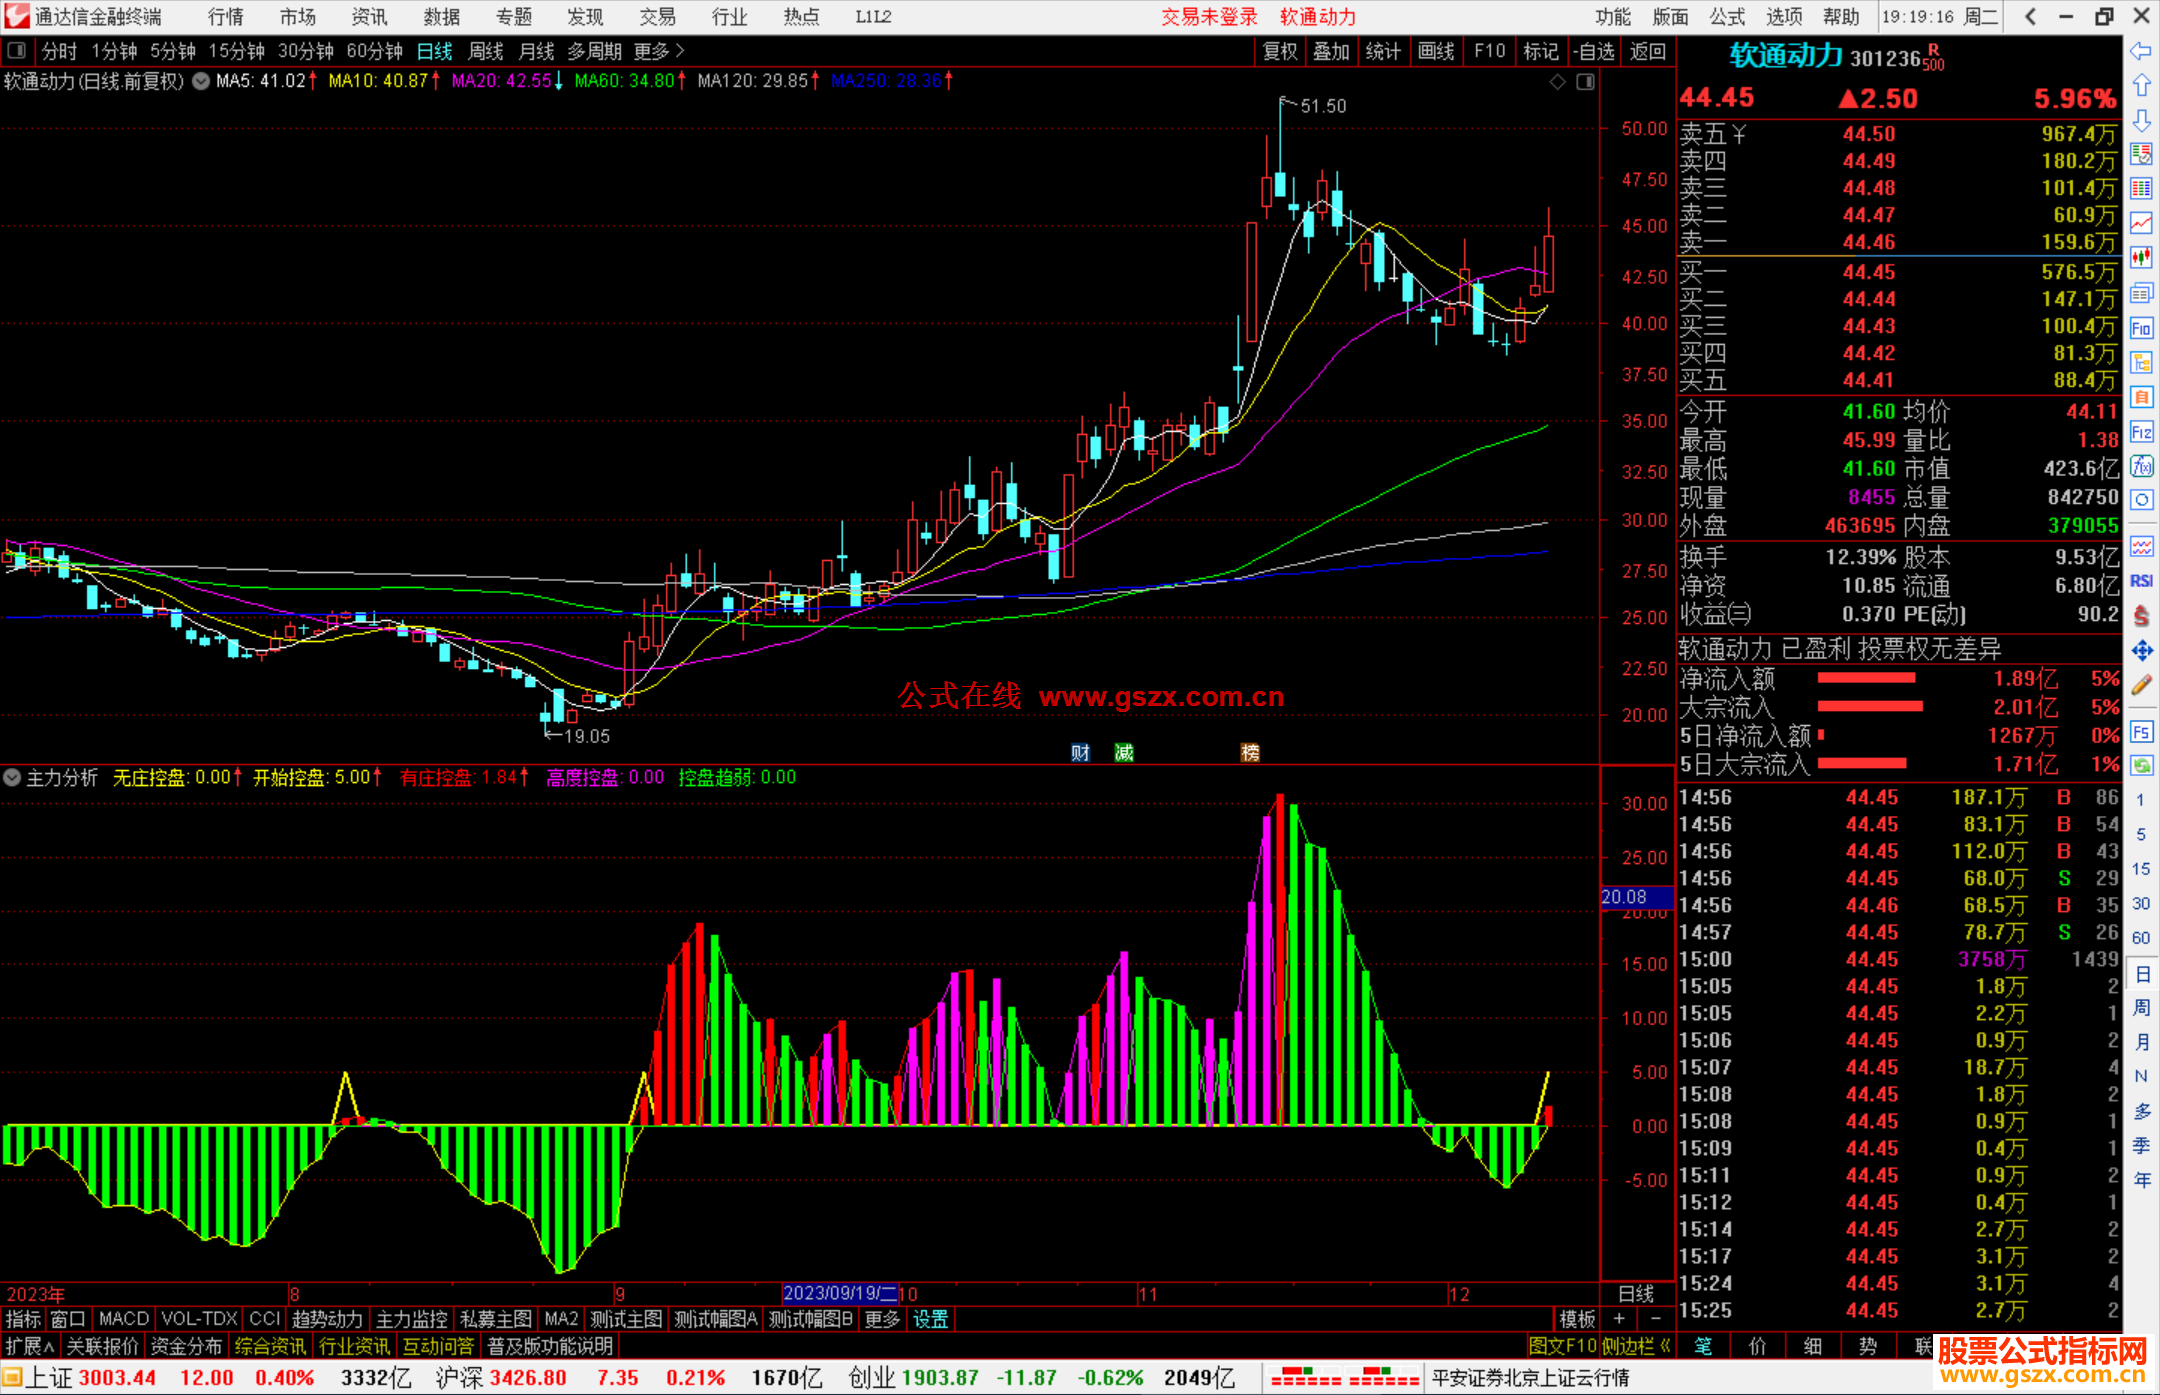This screenshot has height=1395, width=2160.
Task: Switch to the MACD indicator tab
Action: point(123,1319)
